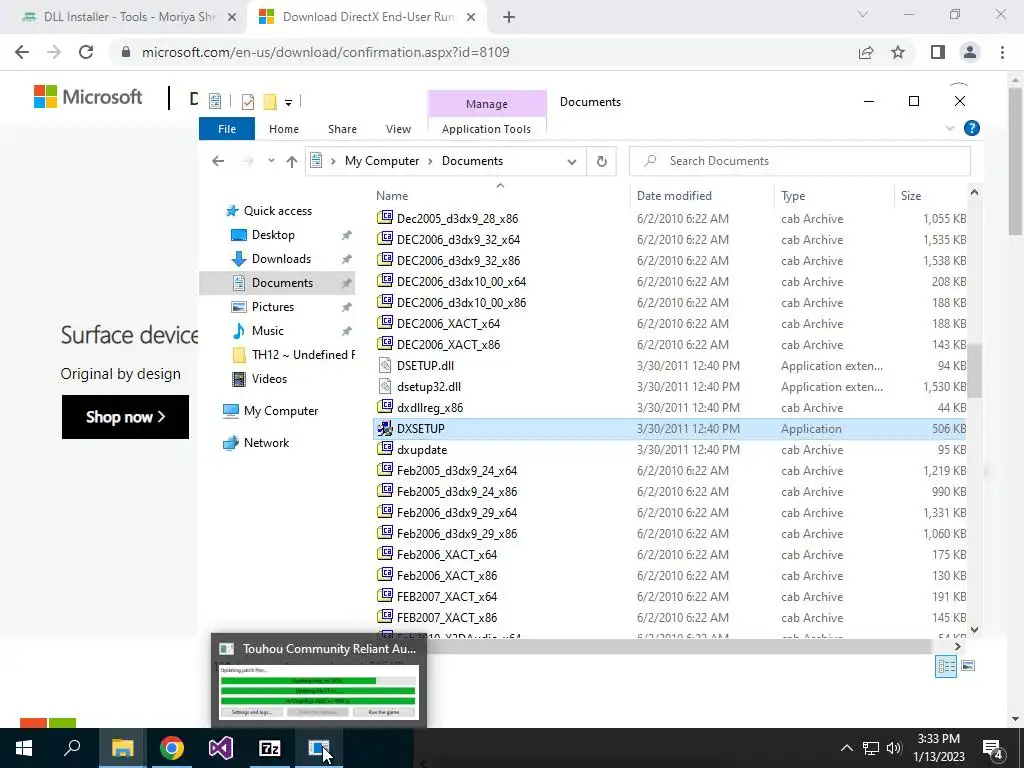Switch to DLL Installer browser tab
The width and height of the screenshot is (1024, 768).
click(x=129, y=17)
